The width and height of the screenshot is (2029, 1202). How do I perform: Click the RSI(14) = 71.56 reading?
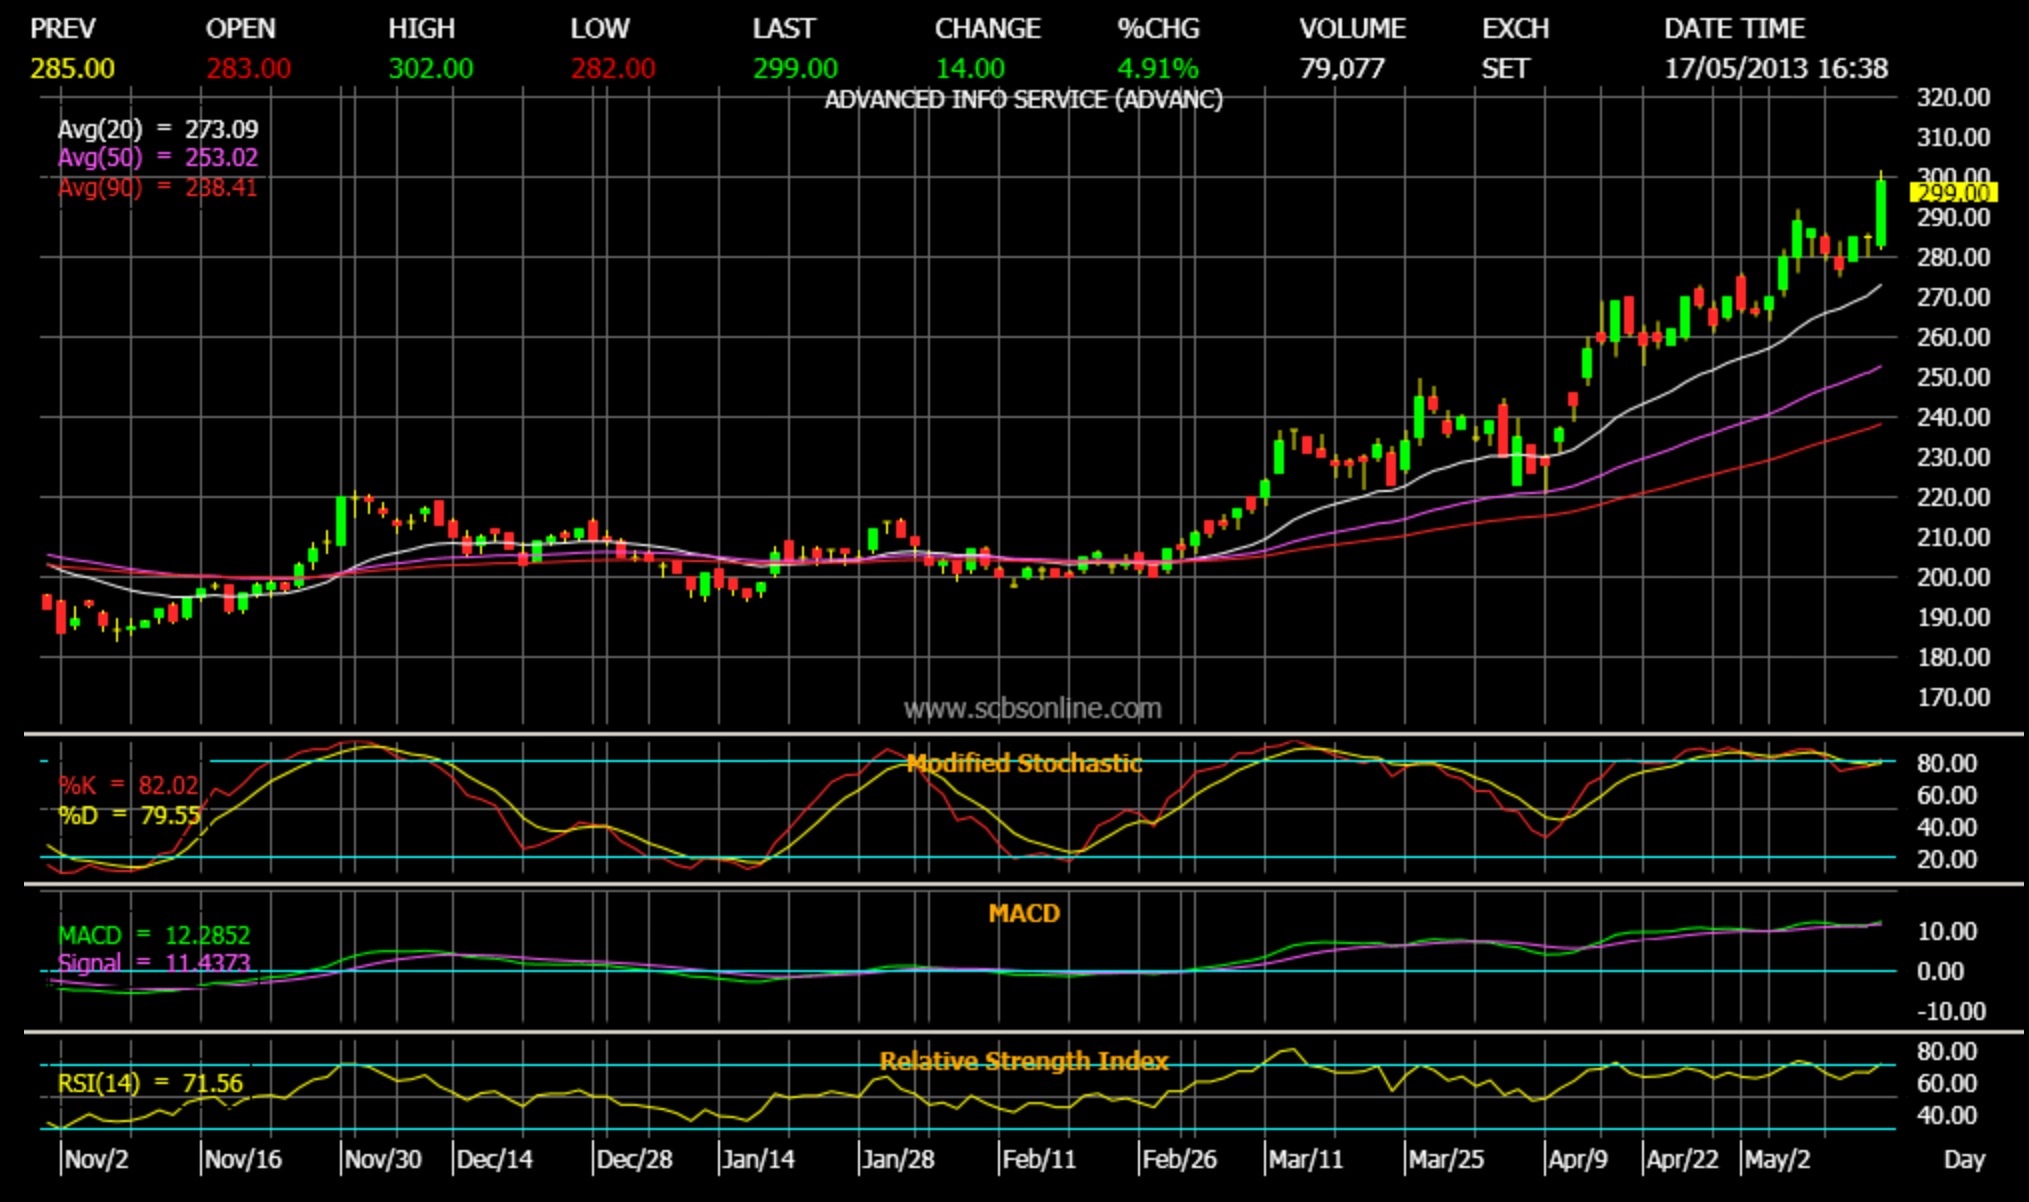[150, 1084]
